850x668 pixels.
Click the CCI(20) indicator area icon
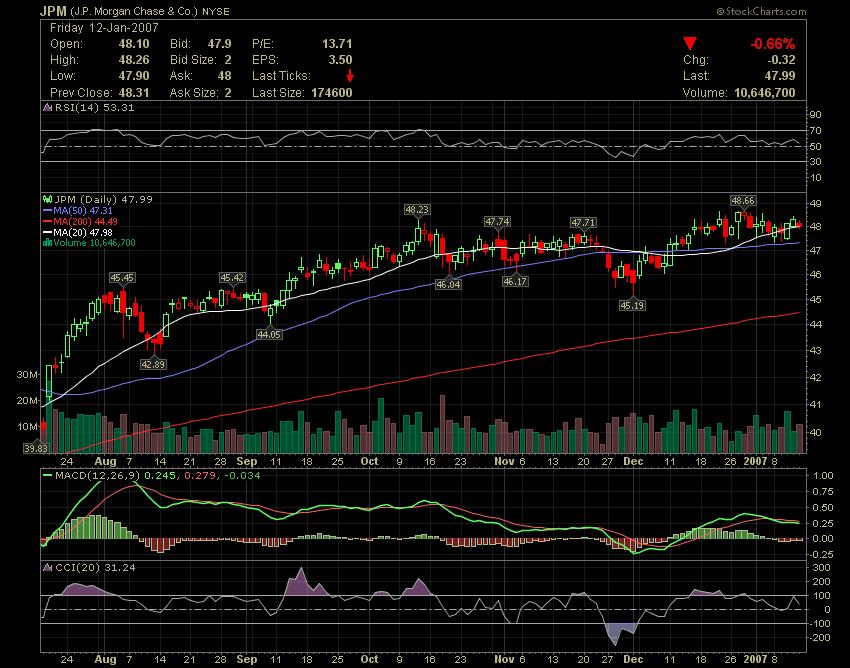pyautogui.click(x=48, y=567)
